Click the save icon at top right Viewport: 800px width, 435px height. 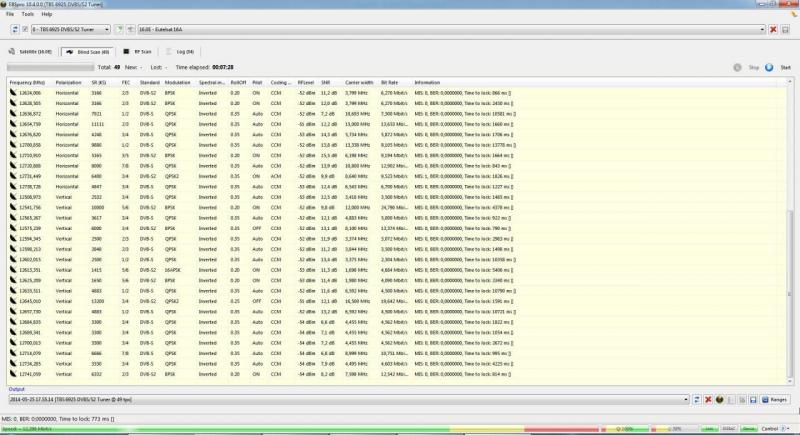tap(787, 30)
